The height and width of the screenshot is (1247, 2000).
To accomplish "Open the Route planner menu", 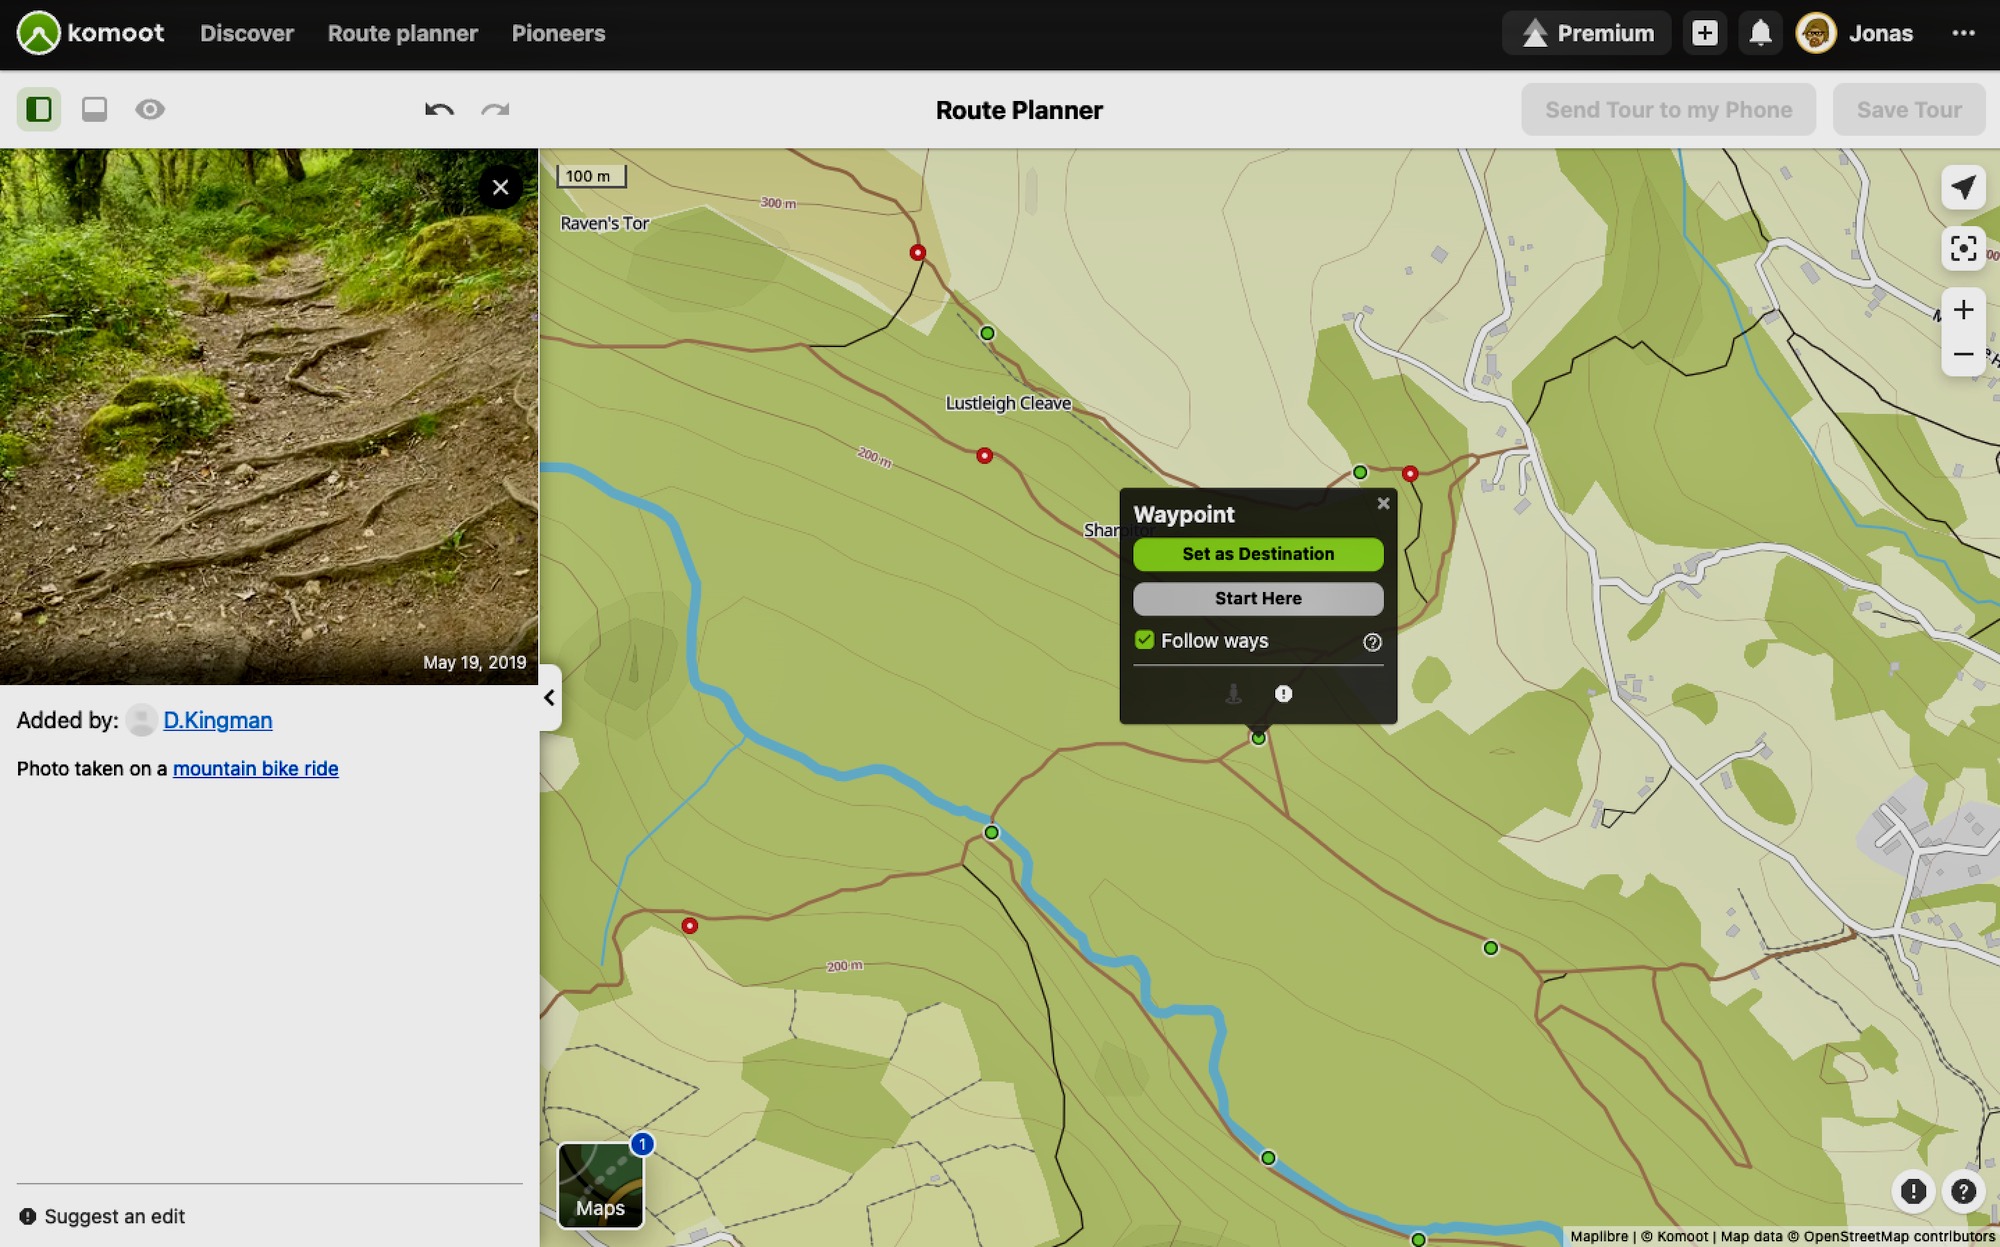I will click(403, 33).
